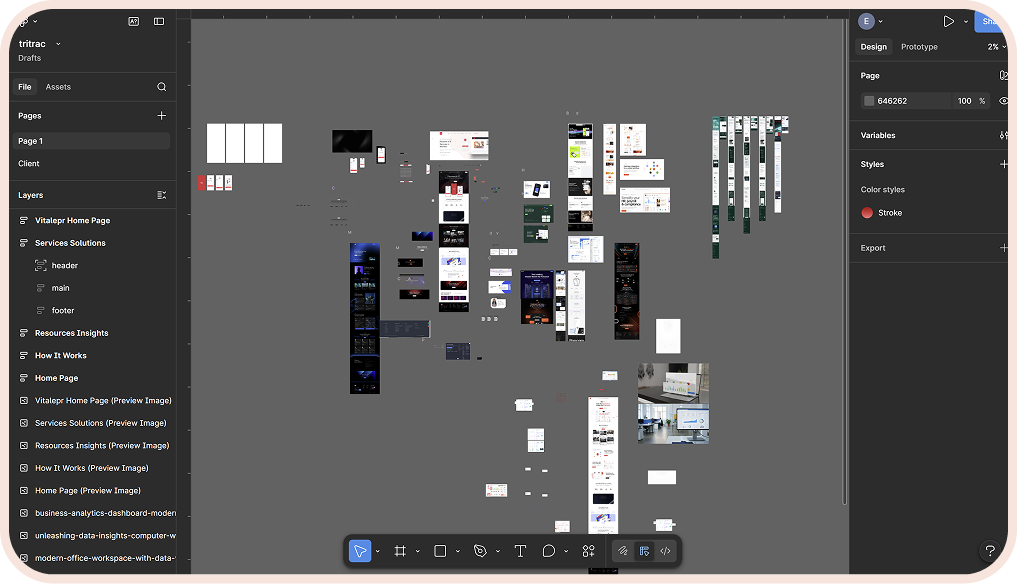
Task: Open the Assets tab
Action: (58, 87)
